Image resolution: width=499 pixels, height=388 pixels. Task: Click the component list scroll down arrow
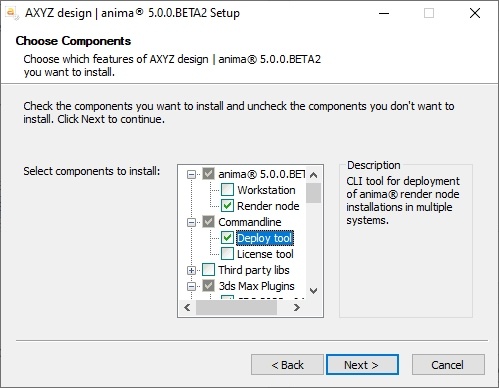(x=313, y=291)
